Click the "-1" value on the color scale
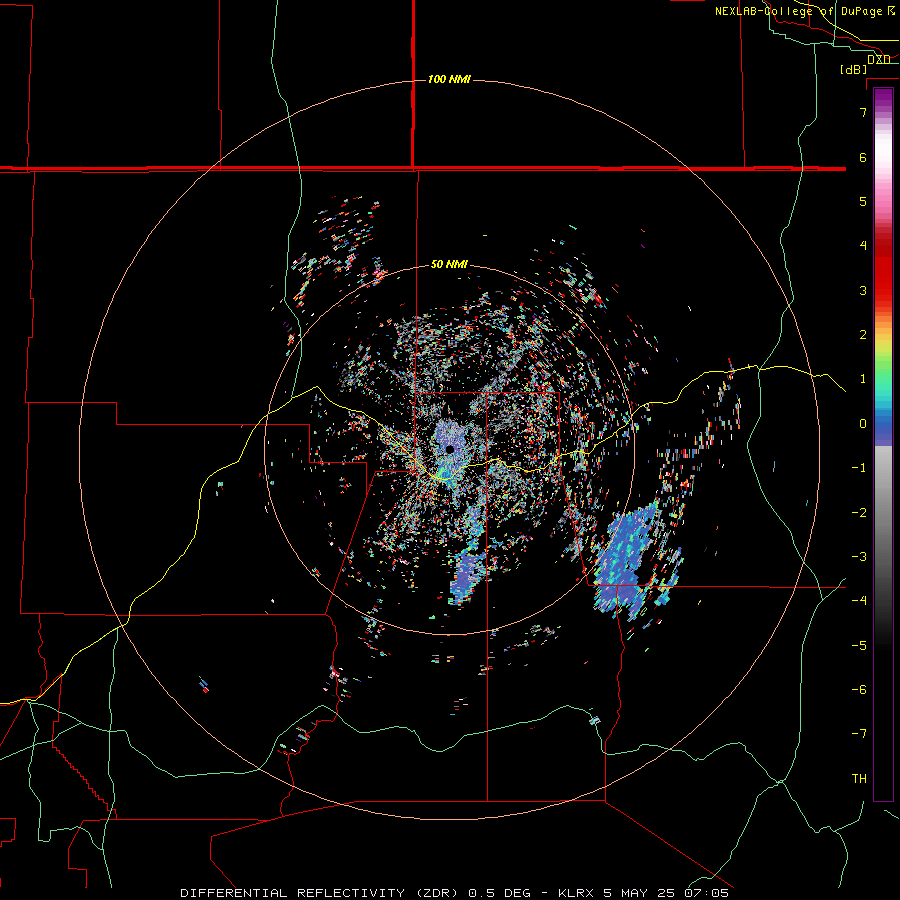This screenshot has height=900, width=900. pyautogui.click(x=859, y=468)
